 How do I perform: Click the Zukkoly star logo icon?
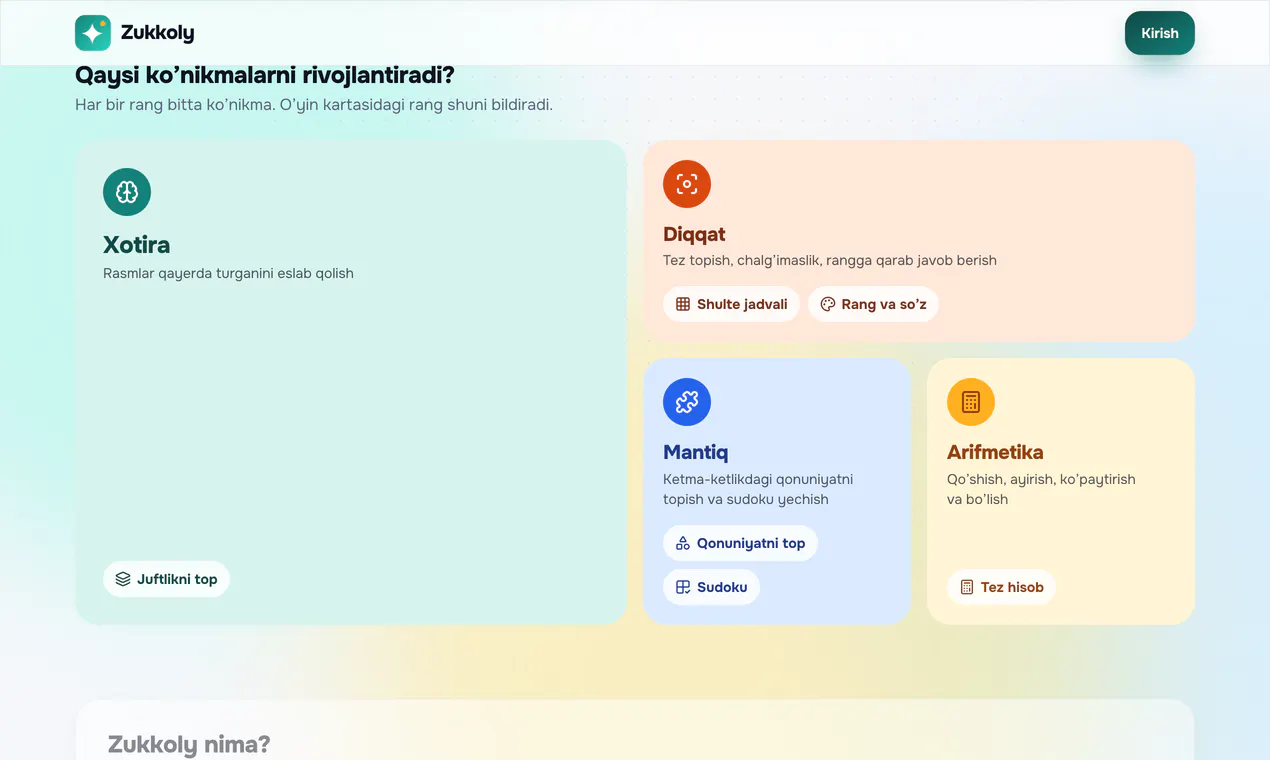tap(93, 33)
